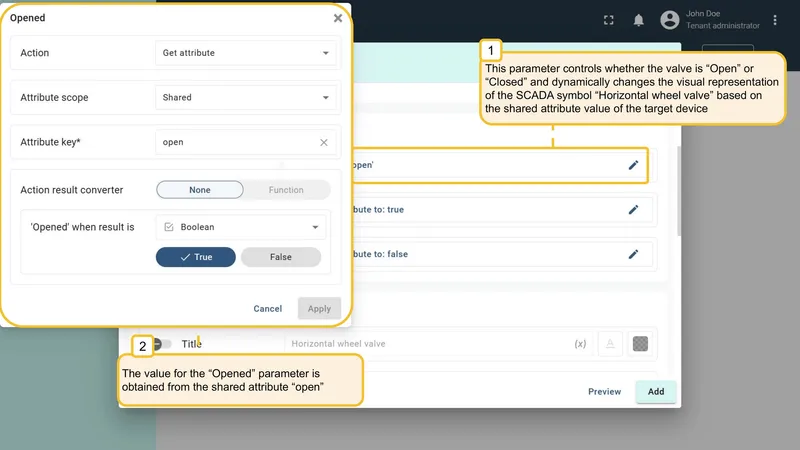This screenshot has height=450, width=800.
Task: Open the Boolean result type dropdown
Action: [240, 227]
